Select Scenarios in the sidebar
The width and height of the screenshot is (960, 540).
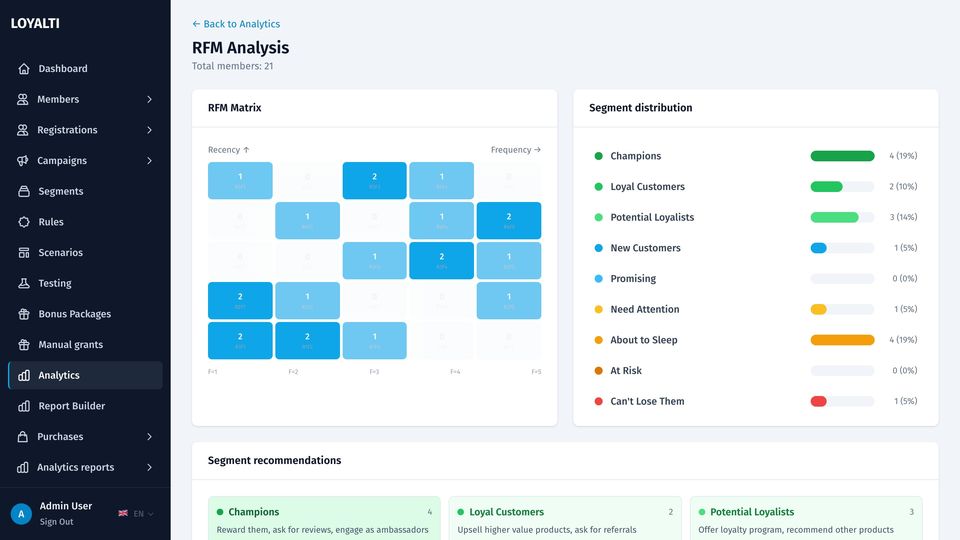[x=85, y=252]
